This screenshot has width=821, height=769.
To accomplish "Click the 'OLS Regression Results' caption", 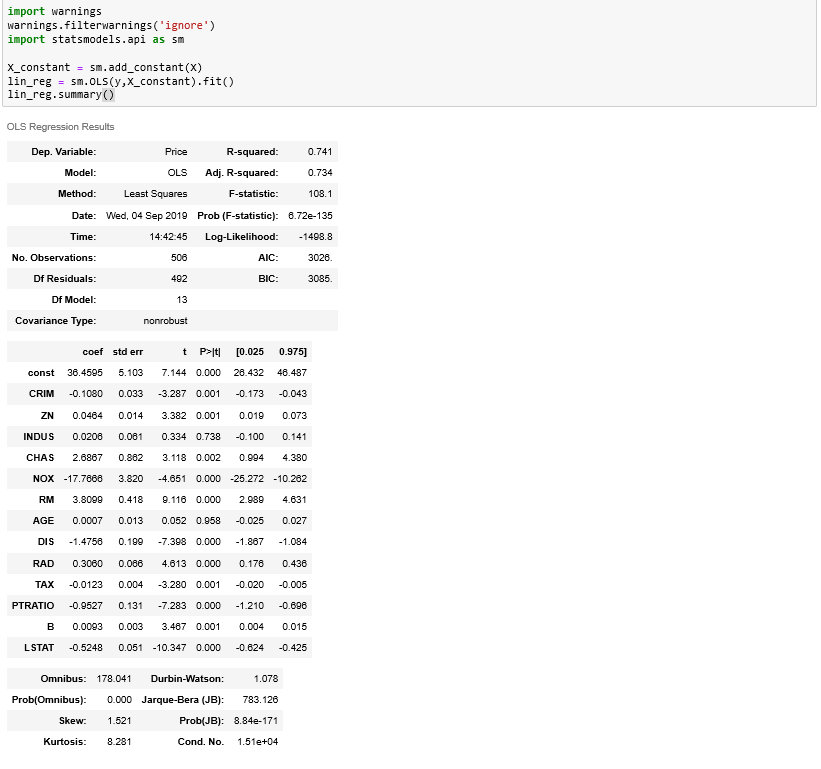I will (x=60, y=127).
